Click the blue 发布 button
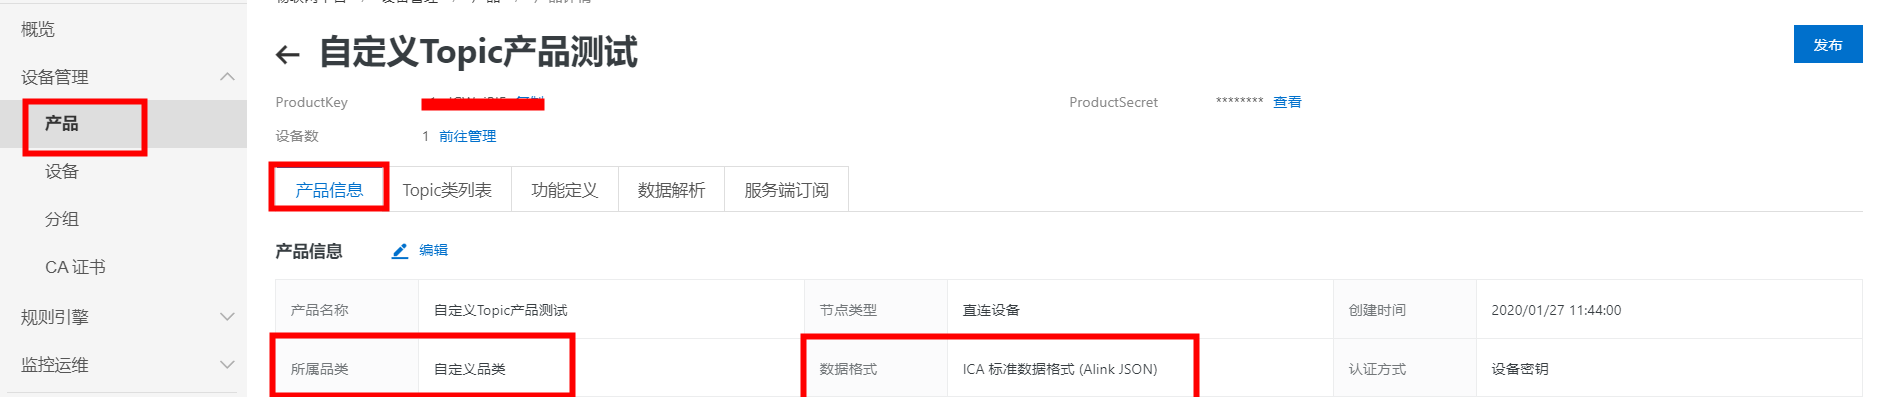This screenshot has height=397, width=1886. 1828,44
